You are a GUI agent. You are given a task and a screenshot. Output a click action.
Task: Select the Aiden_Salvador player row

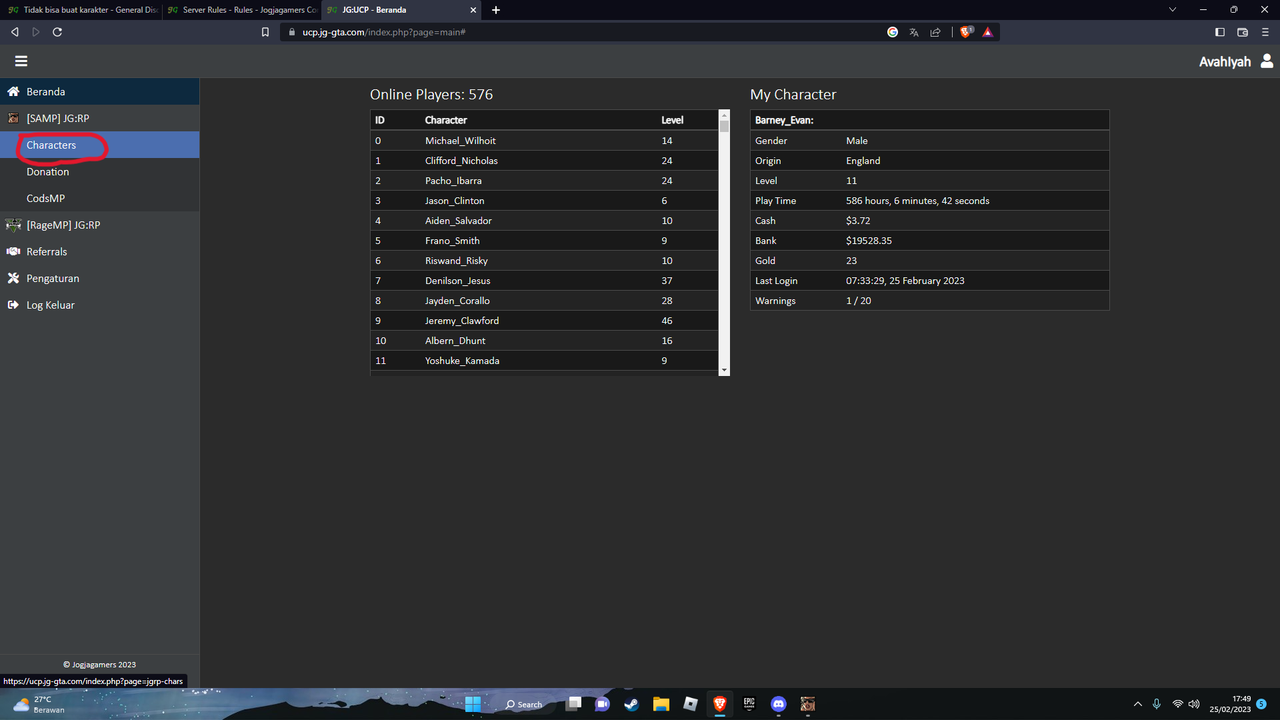coord(544,221)
